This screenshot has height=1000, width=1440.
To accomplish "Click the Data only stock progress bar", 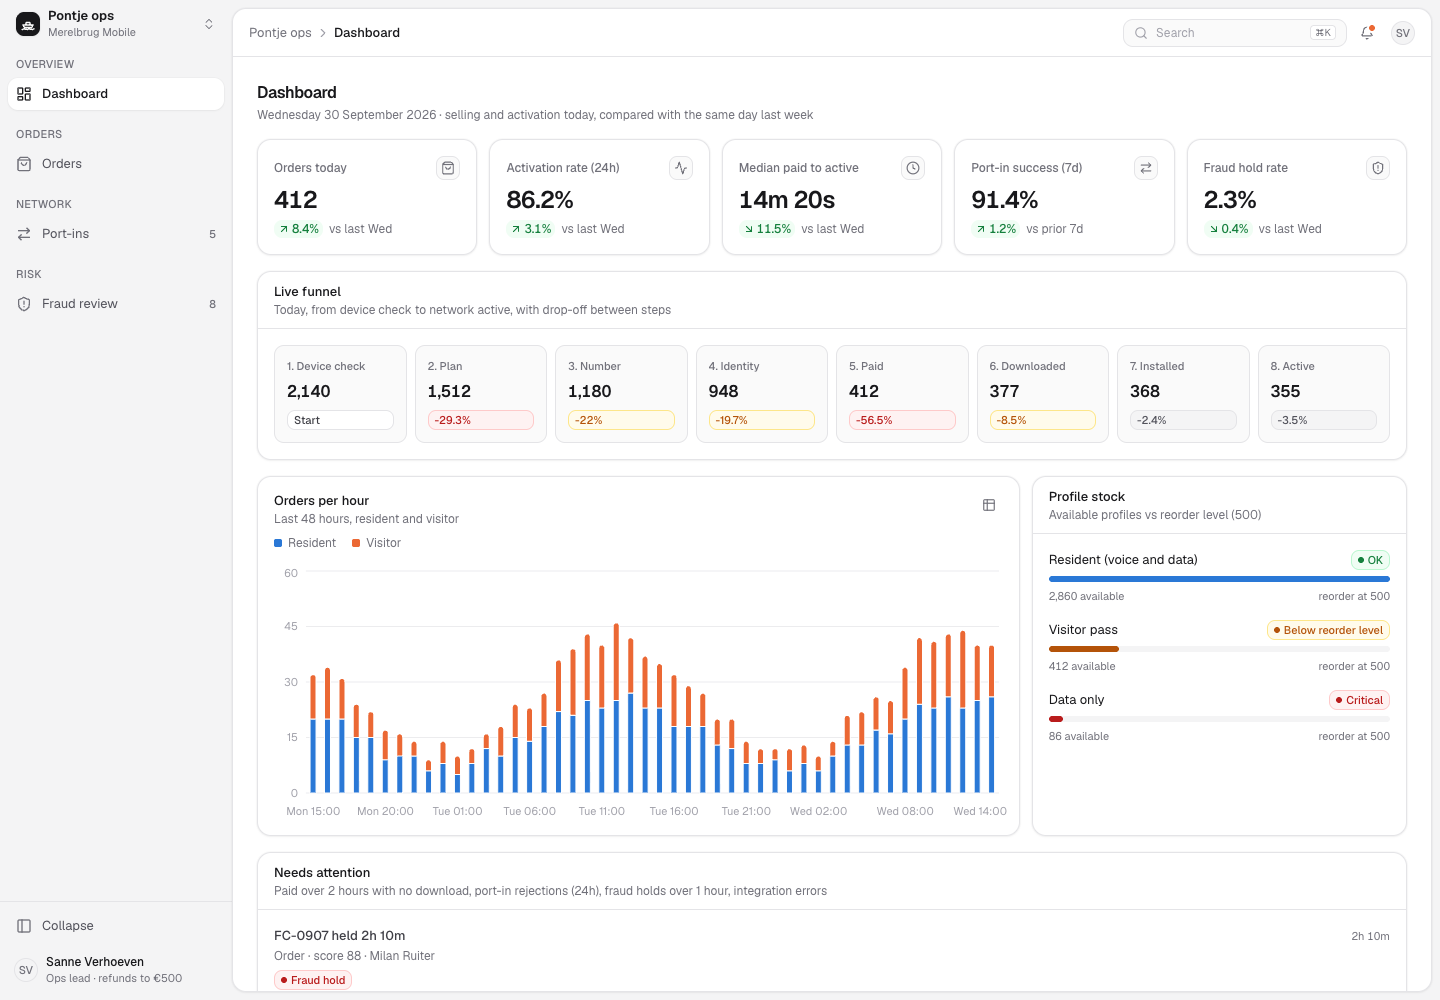I will pos(1219,719).
